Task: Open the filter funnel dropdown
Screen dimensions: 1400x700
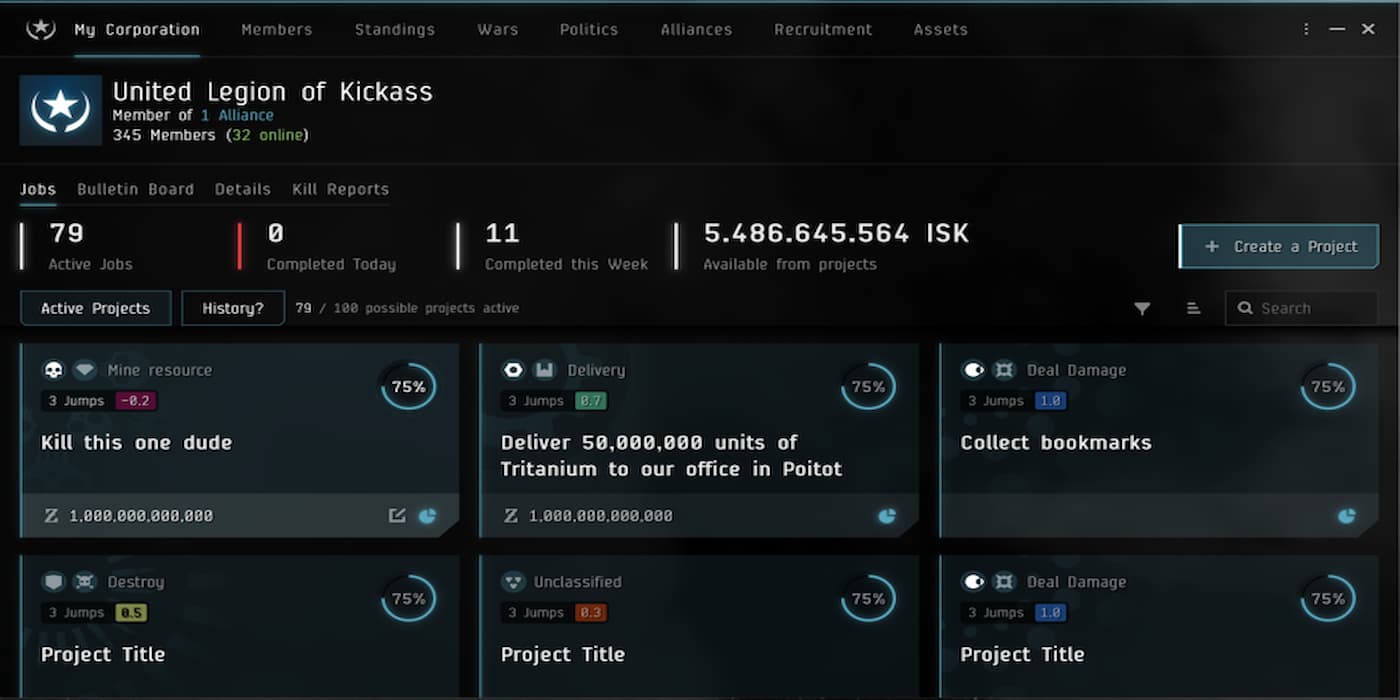Action: (1142, 309)
